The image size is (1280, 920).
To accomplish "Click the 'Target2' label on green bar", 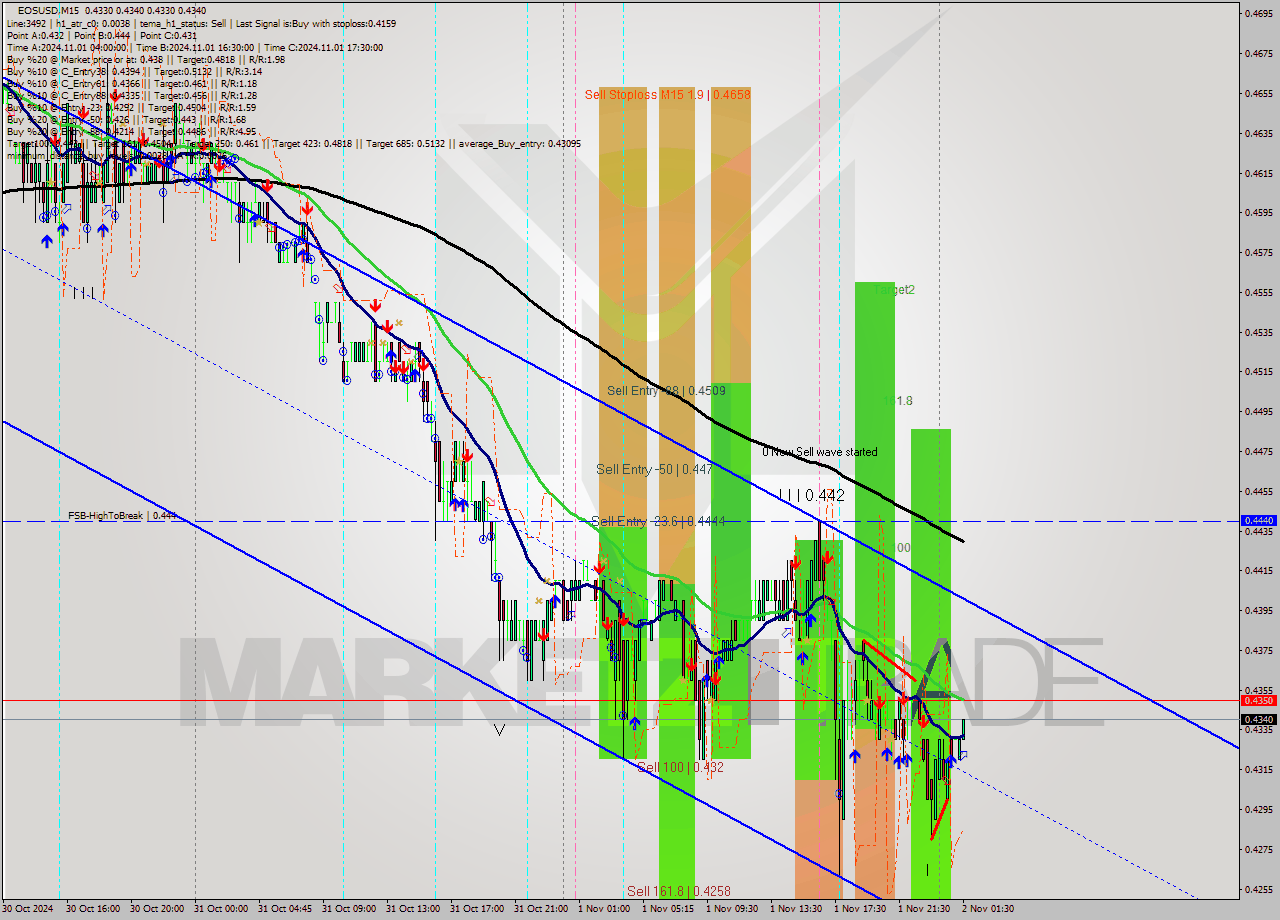I will point(894,290).
